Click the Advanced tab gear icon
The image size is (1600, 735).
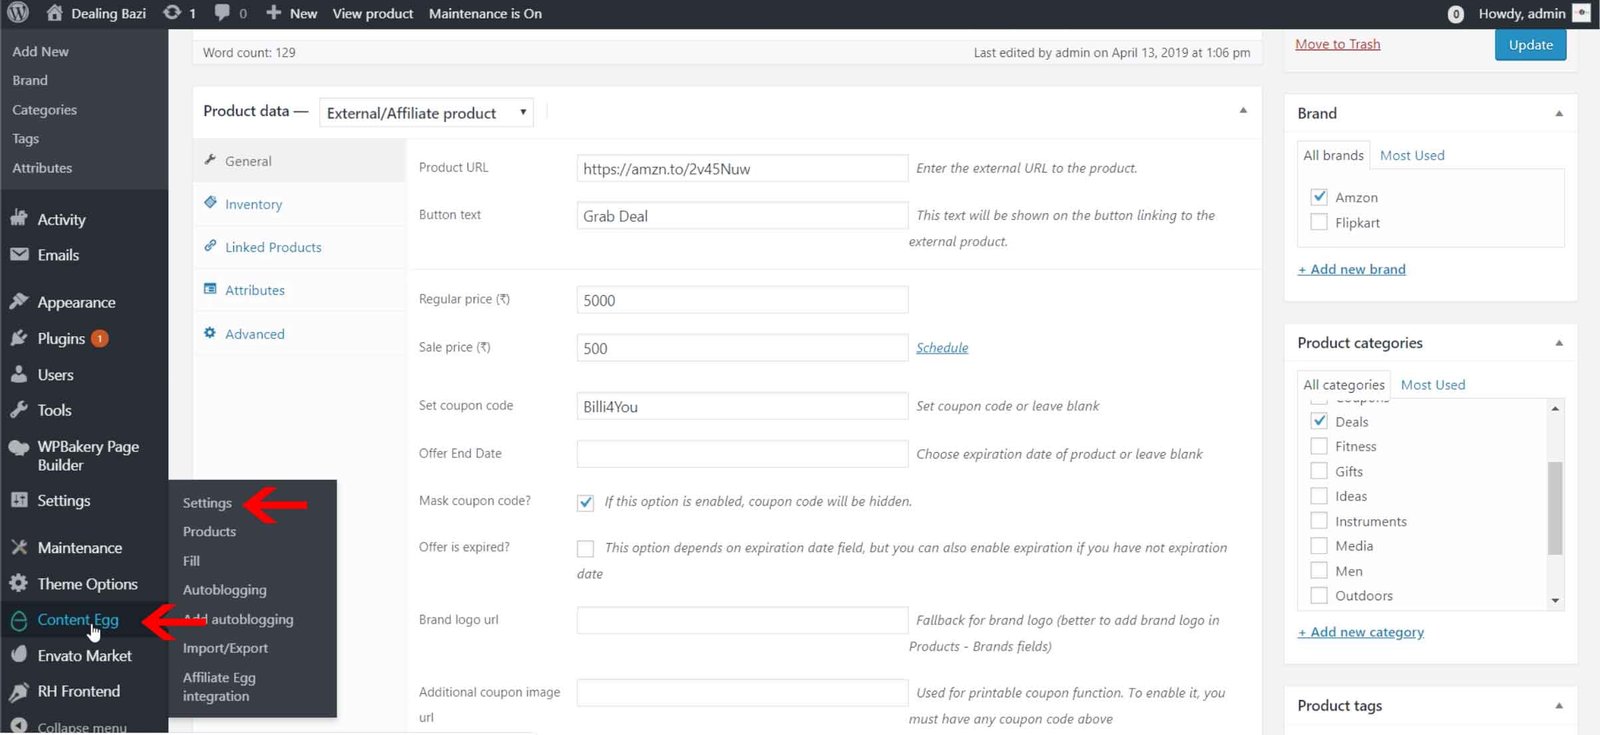click(210, 333)
